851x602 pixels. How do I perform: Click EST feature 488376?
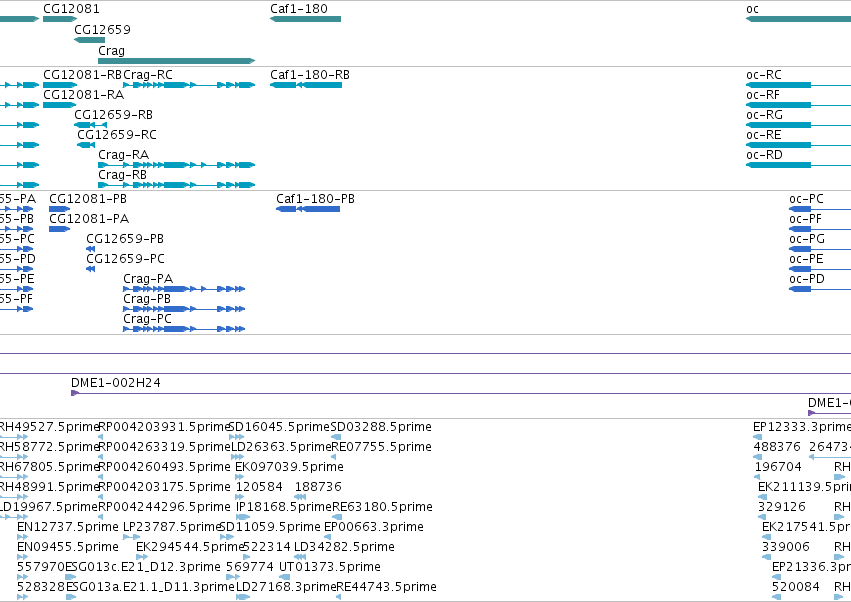757,457
